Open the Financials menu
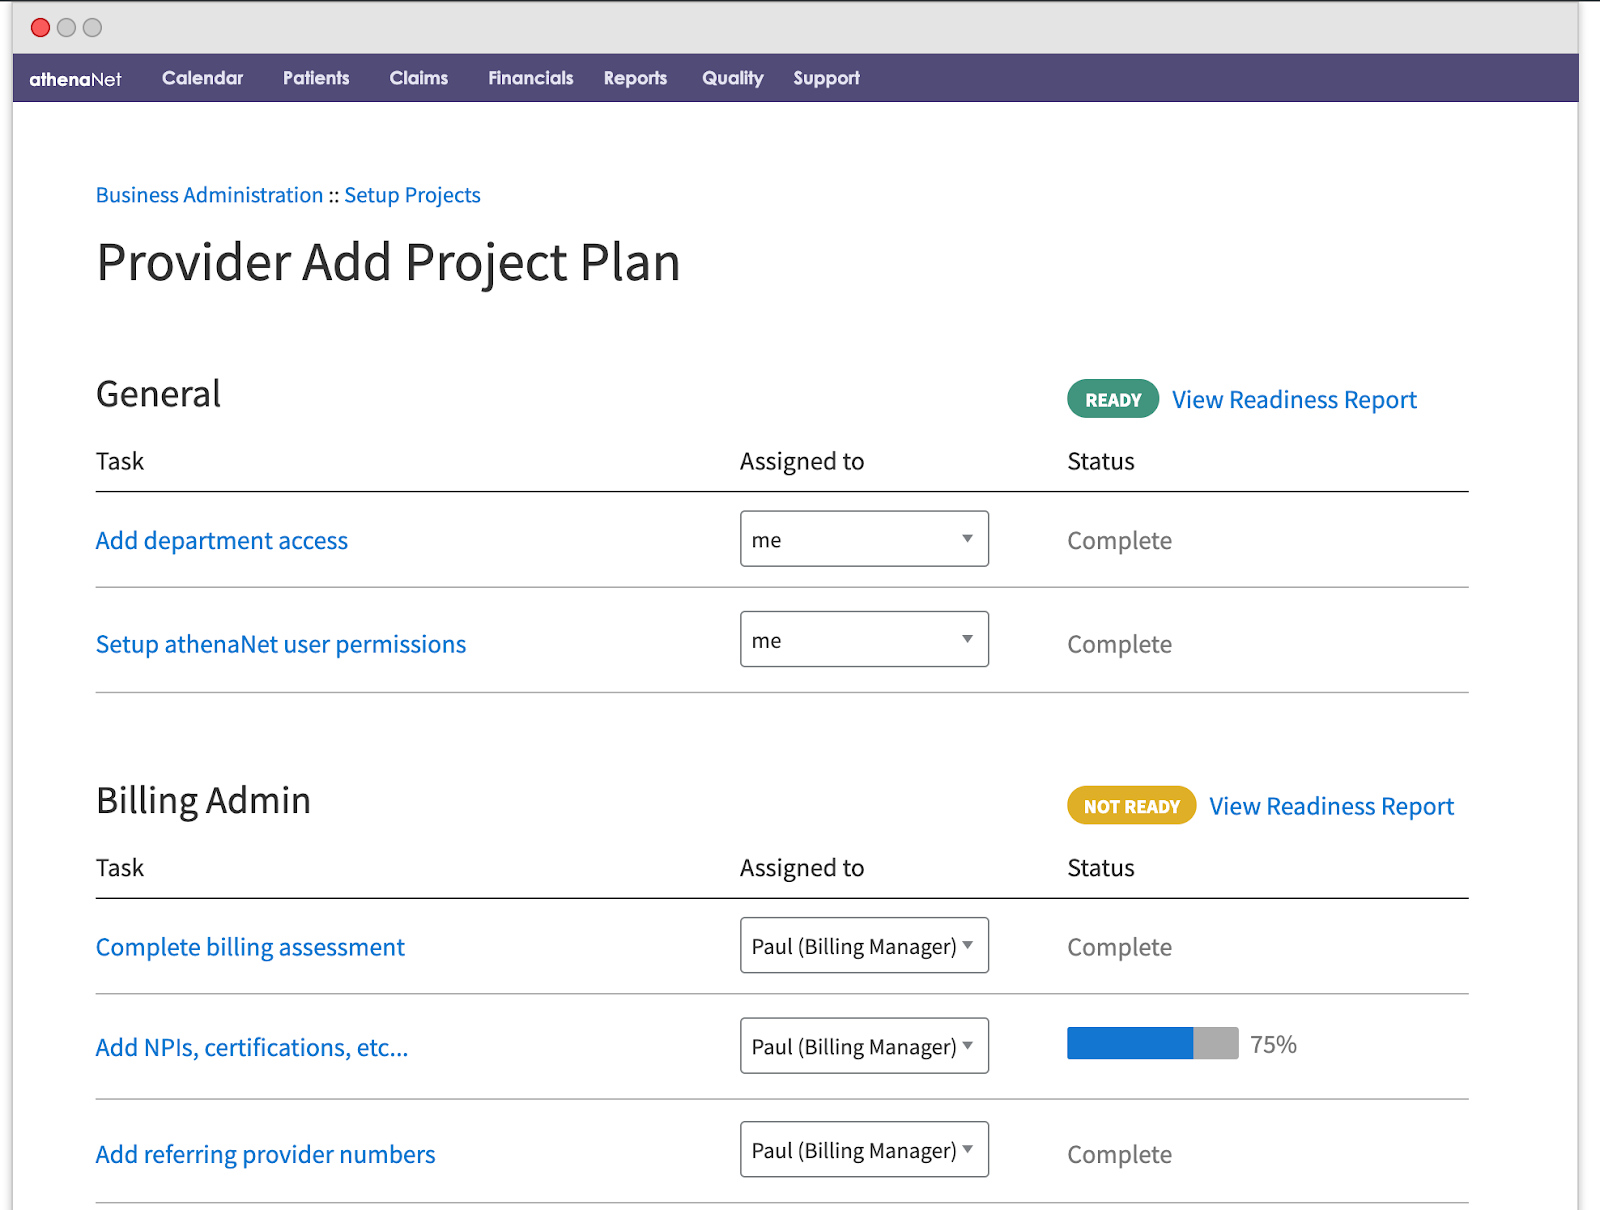The width and height of the screenshot is (1600, 1210). point(530,78)
